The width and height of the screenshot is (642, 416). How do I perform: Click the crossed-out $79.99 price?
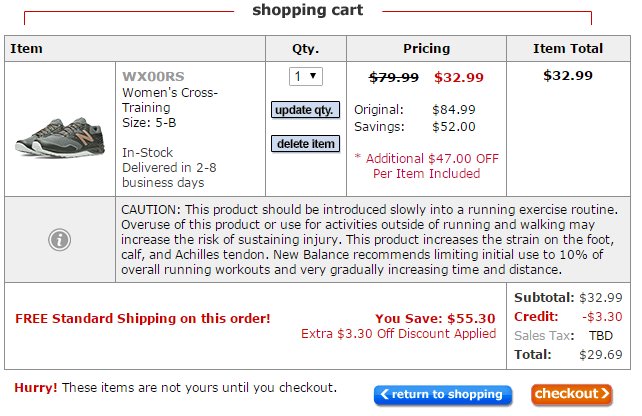point(393,77)
